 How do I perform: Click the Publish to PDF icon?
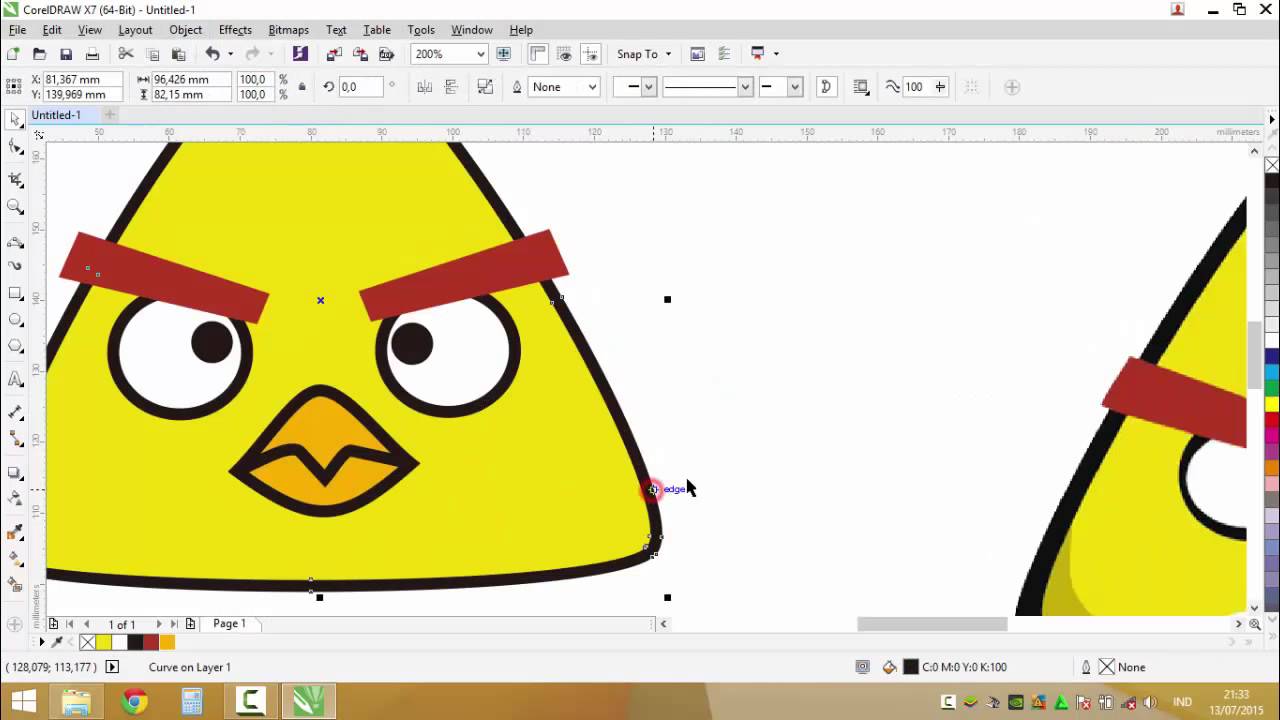pyautogui.click(x=386, y=54)
